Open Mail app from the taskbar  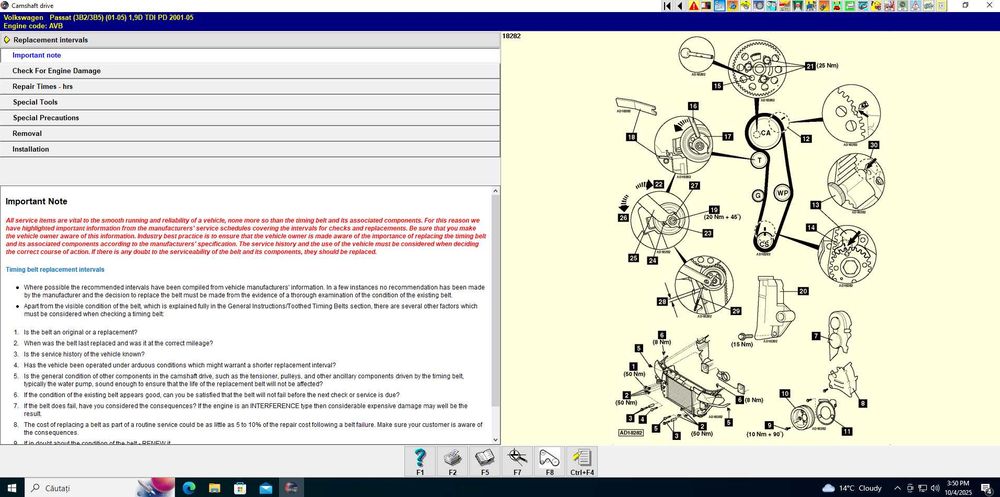[x=266, y=488]
